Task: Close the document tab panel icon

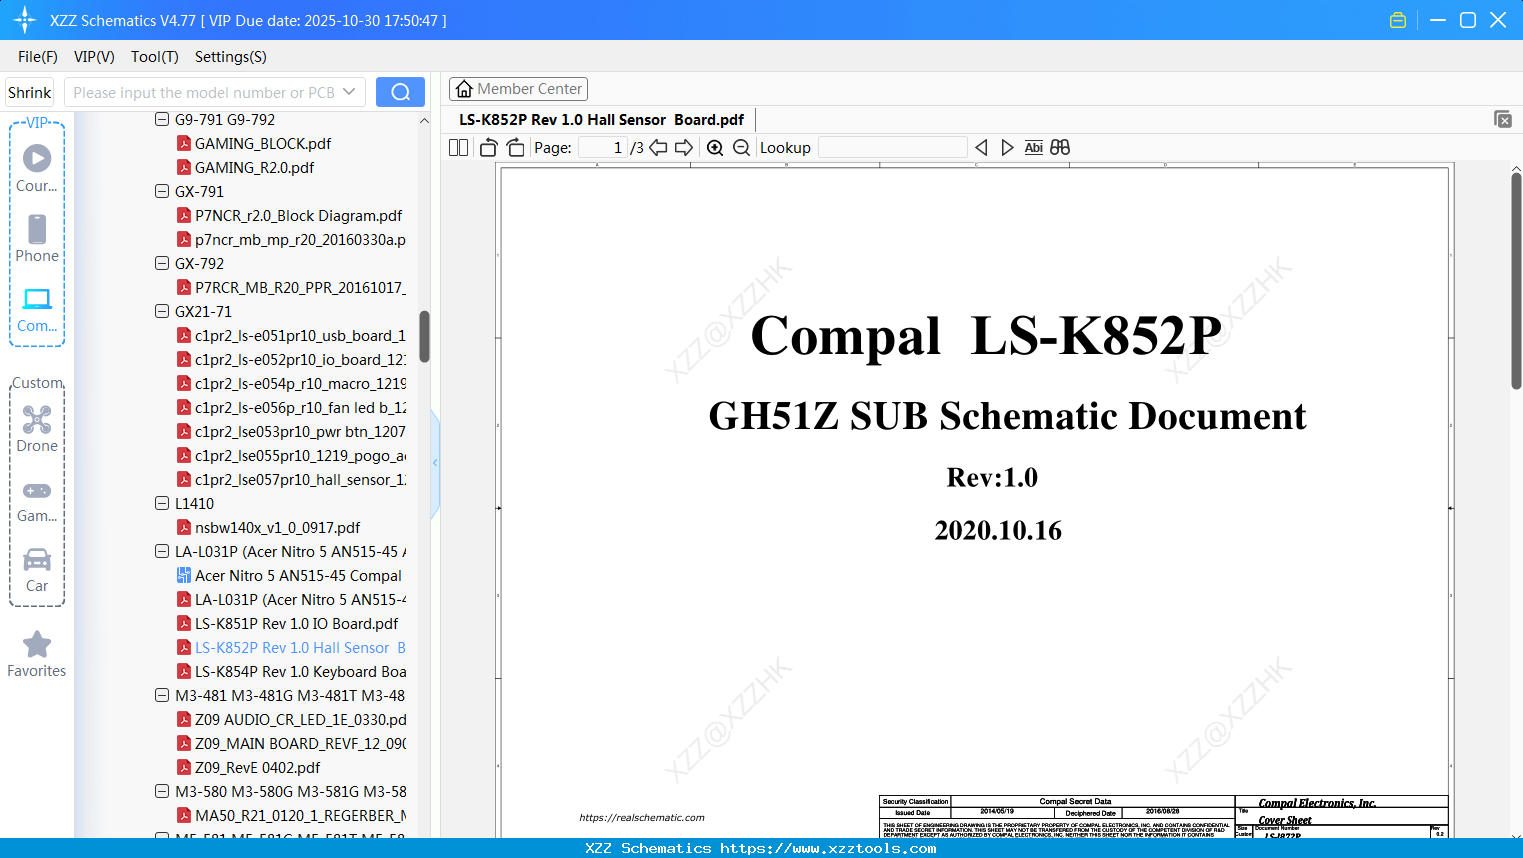Action: coord(1503,119)
